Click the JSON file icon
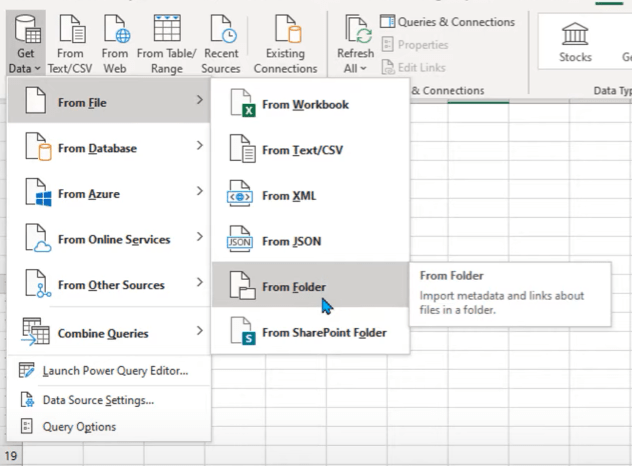Image resolution: width=632 pixels, height=466 pixels. (x=240, y=239)
